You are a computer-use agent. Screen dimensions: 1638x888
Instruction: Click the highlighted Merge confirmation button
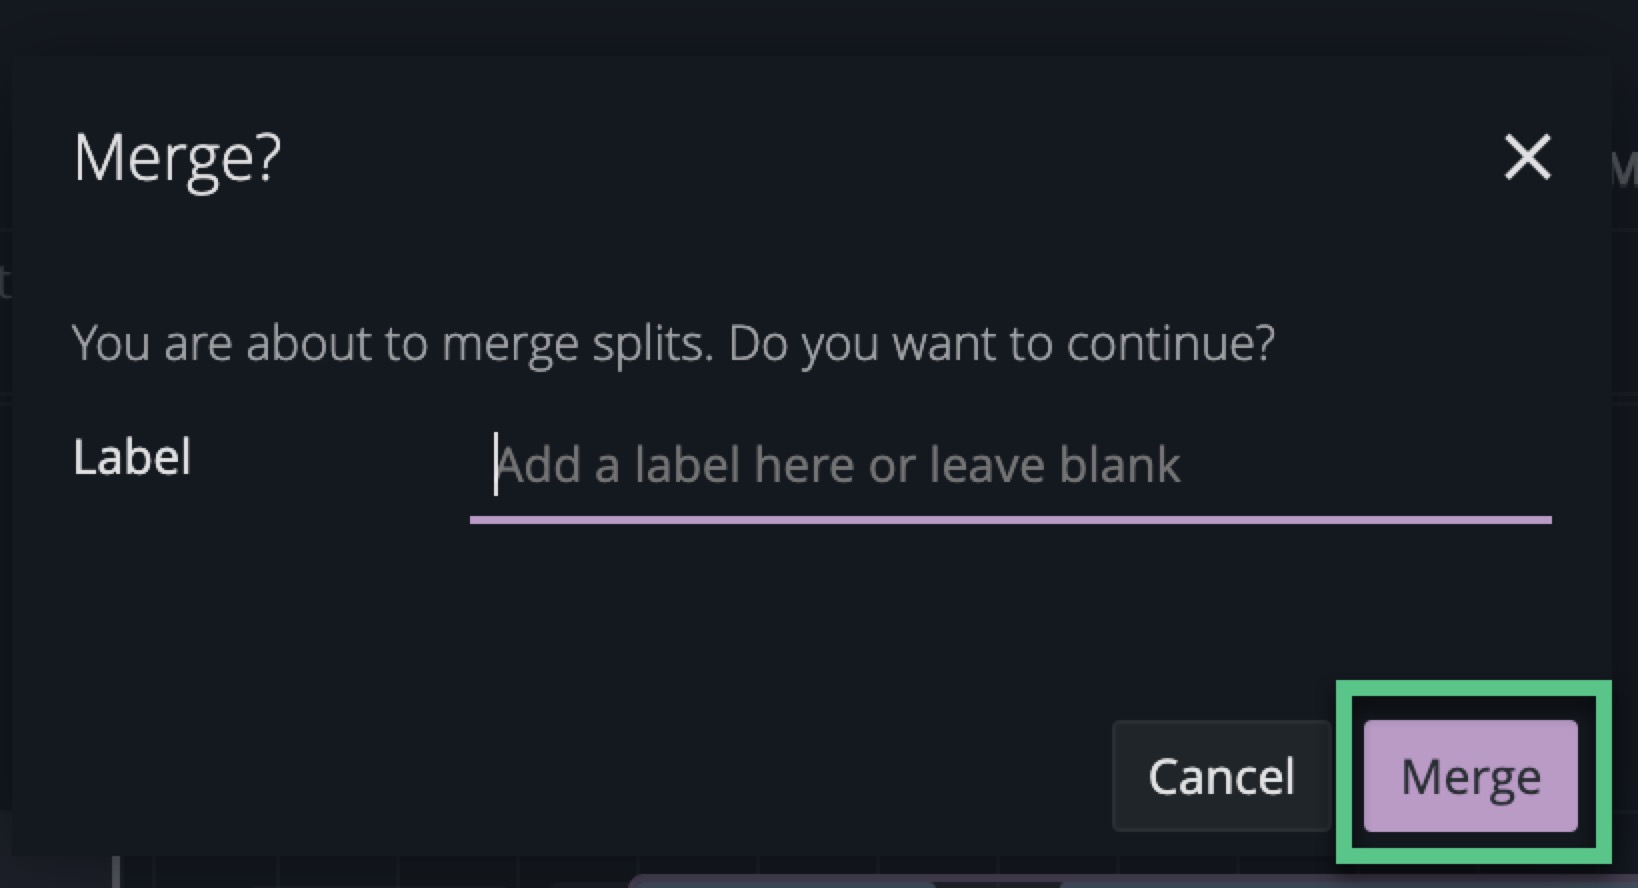point(1470,776)
